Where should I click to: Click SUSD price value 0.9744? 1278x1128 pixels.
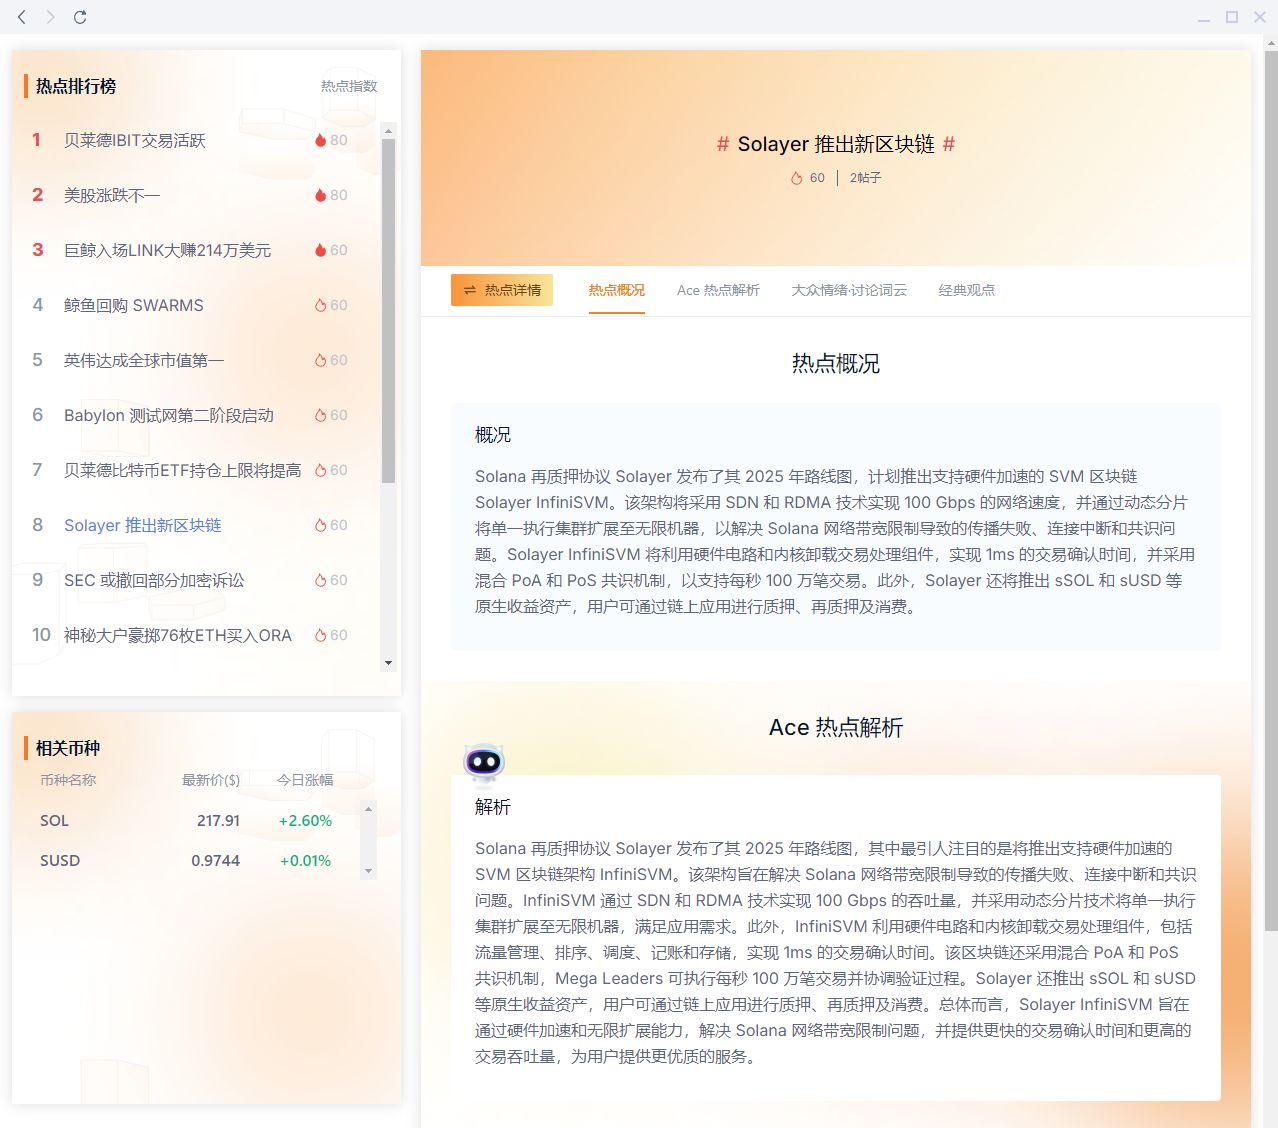click(x=215, y=861)
